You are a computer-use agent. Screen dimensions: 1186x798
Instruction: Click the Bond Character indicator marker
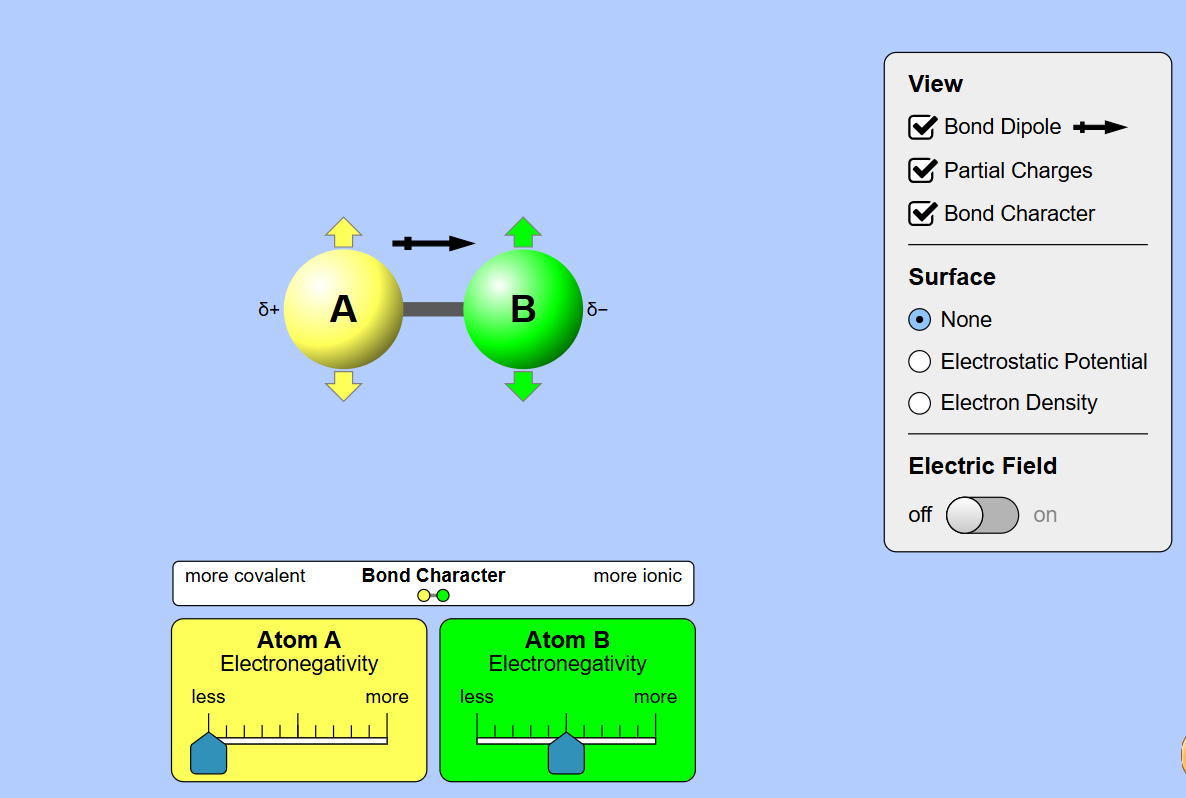[x=433, y=595]
